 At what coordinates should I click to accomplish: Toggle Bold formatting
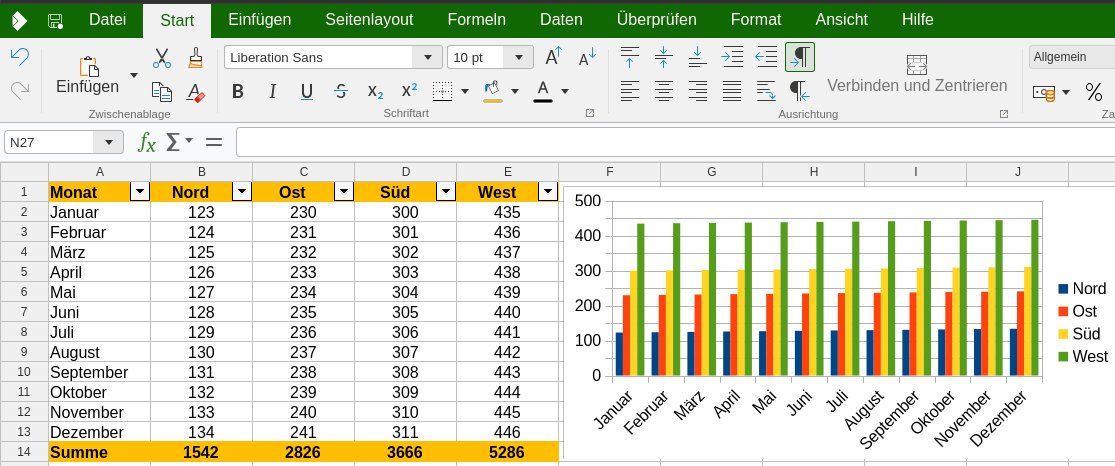click(x=238, y=92)
